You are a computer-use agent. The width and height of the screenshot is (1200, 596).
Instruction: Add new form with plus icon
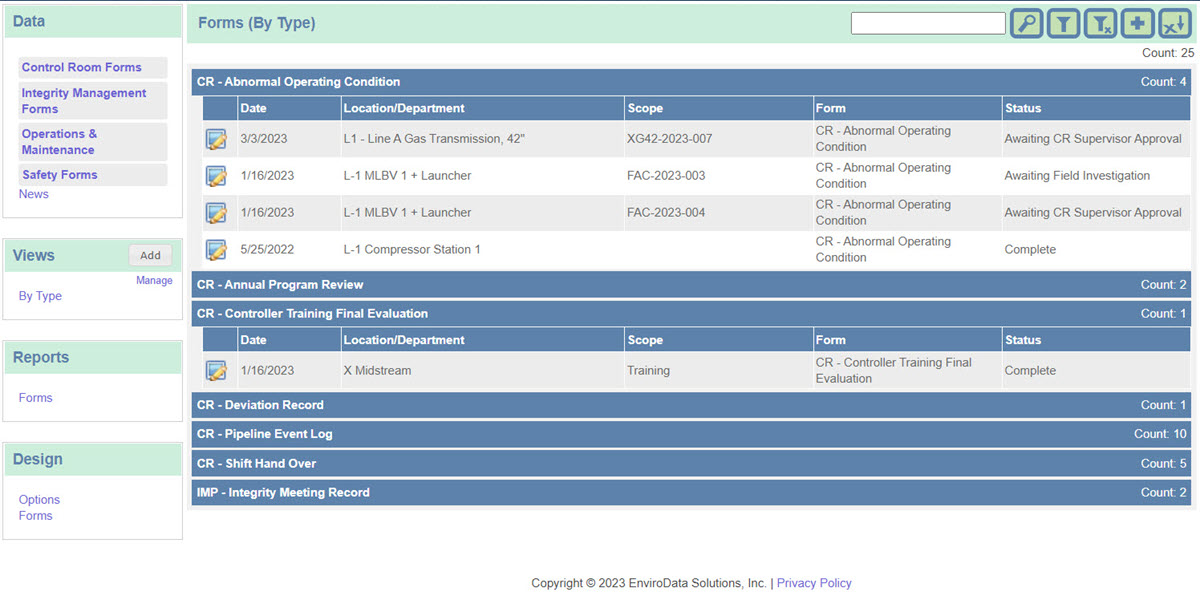pos(1137,23)
